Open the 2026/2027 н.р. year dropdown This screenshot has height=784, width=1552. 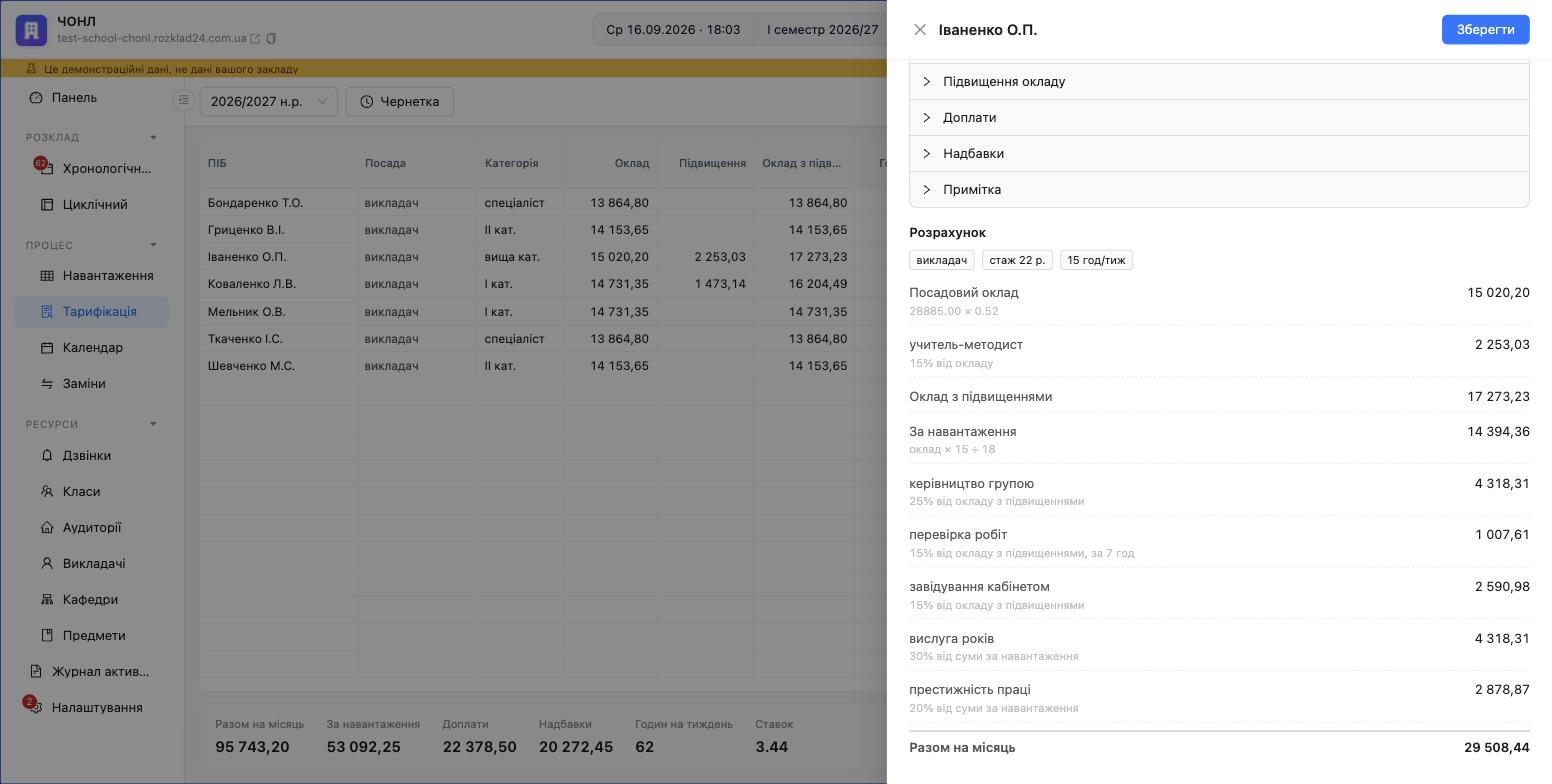(x=269, y=101)
